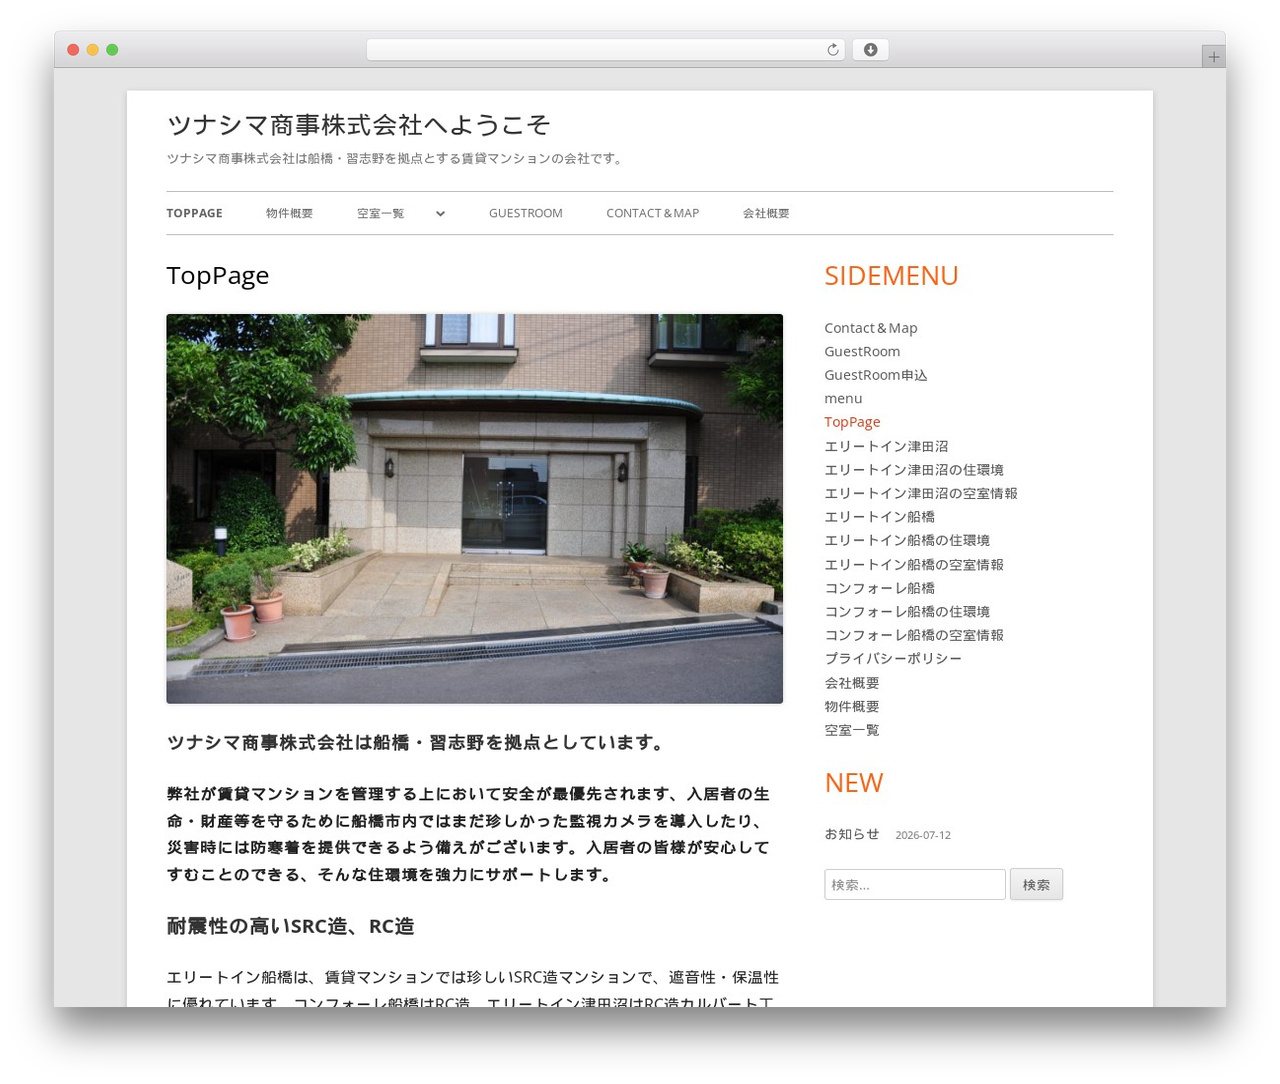Viewport: 1280px width, 1084px height.
Task: Click the TopPage page heading
Action: [218, 276]
